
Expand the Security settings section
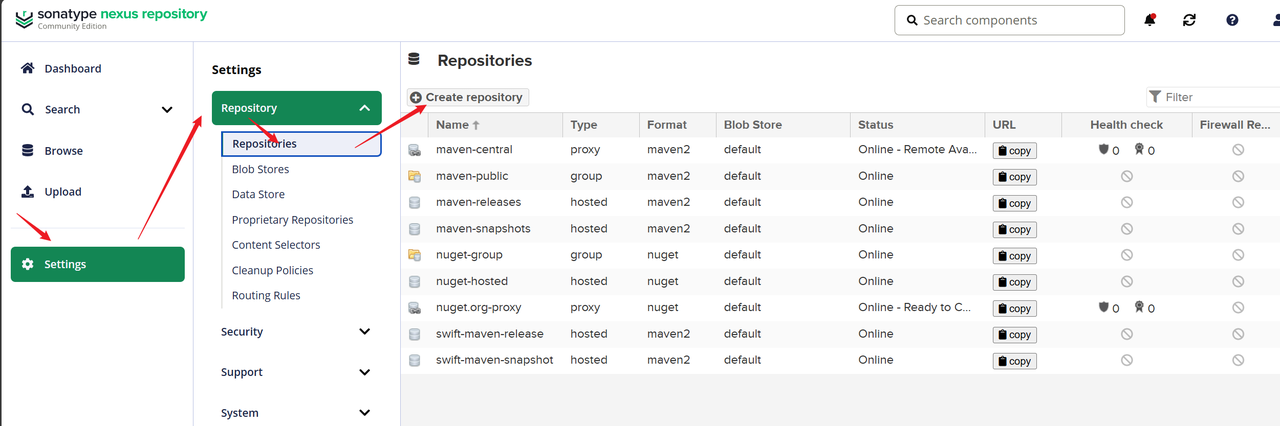364,332
